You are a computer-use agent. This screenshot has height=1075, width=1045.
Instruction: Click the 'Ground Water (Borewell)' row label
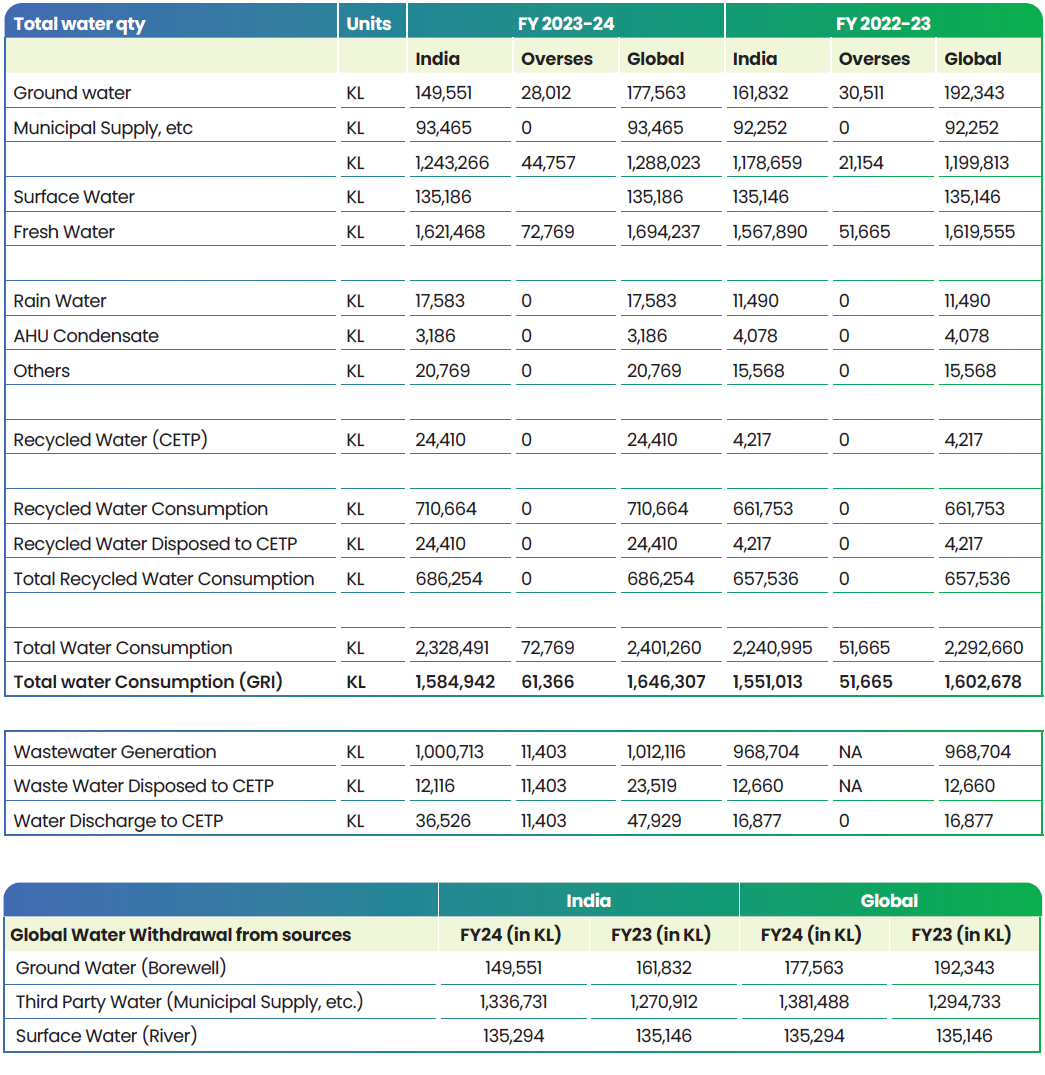(x=121, y=967)
